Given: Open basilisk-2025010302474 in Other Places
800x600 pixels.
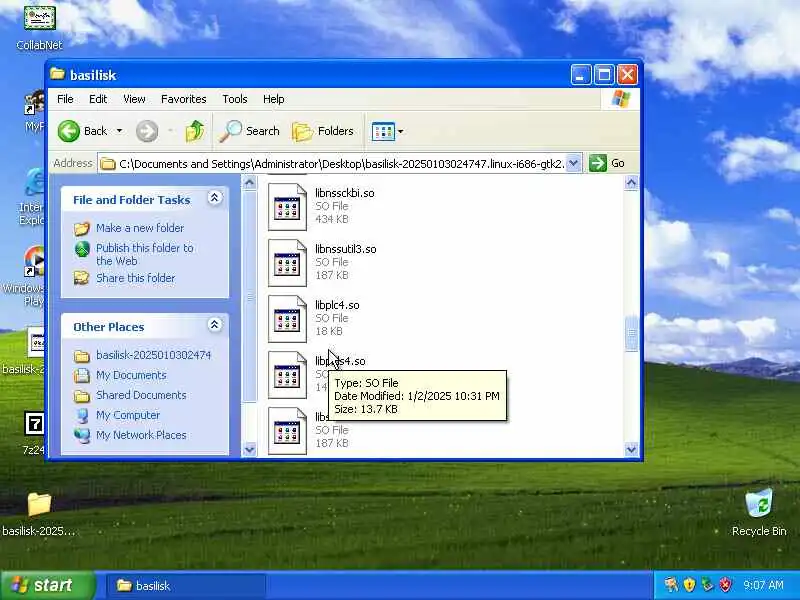Looking at the screenshot, I should [x=153, y=355].
